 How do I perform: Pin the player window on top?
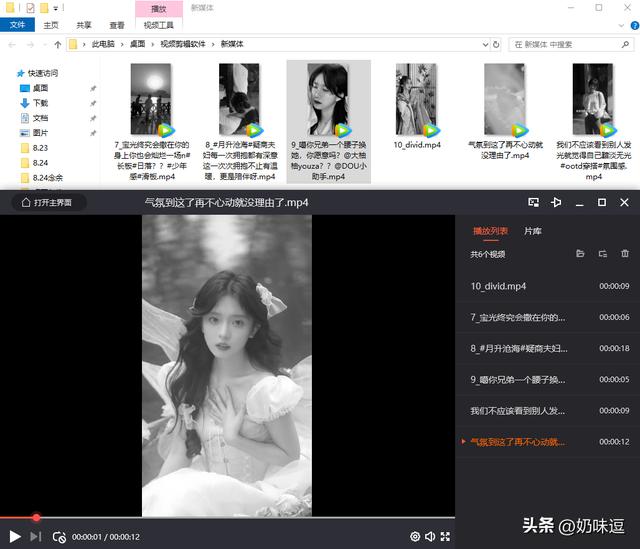tap(556, 203)
